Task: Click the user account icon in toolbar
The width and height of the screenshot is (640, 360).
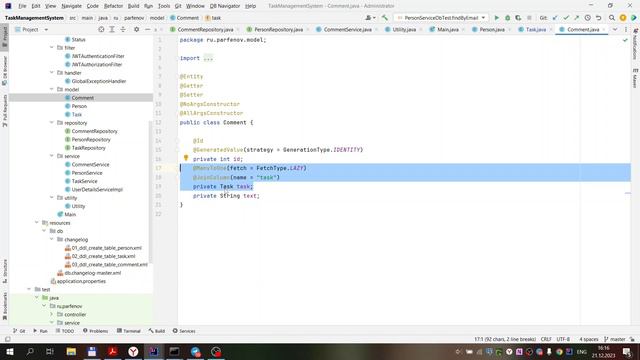Action: [x=370, y=18]
